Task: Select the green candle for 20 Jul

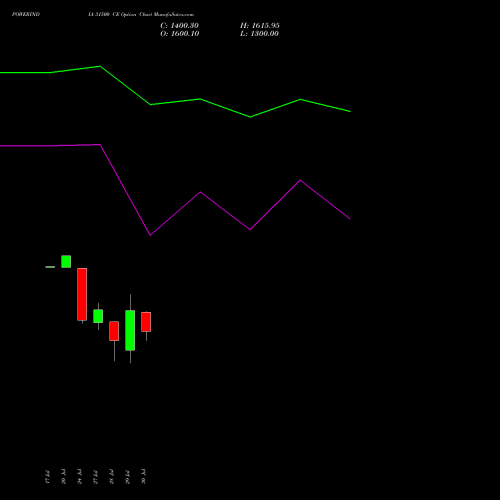Action: (x=66, y=261)
